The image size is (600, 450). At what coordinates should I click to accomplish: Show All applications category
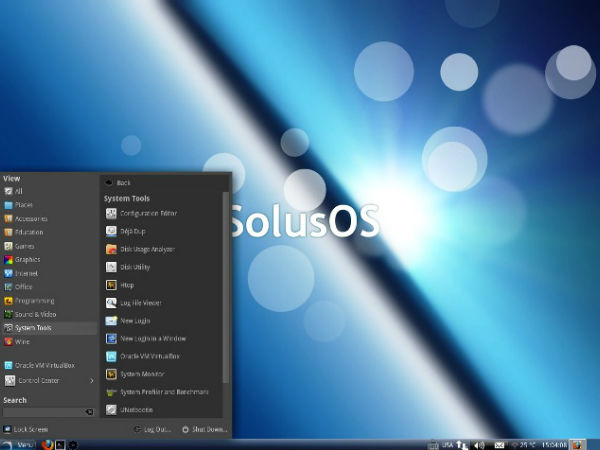pos(18,190)
